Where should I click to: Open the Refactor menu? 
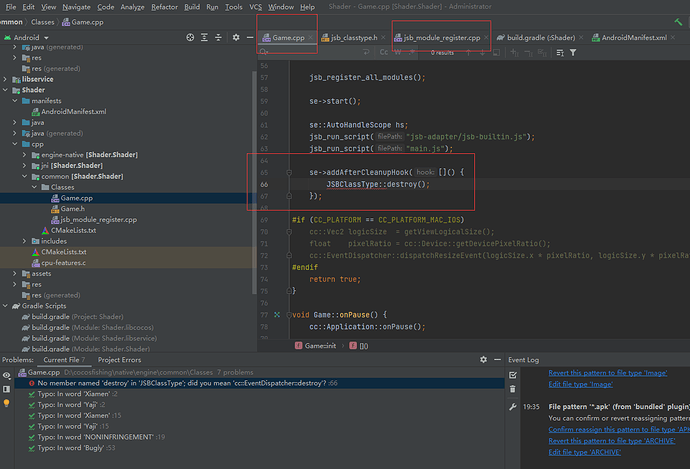point(164,7)
